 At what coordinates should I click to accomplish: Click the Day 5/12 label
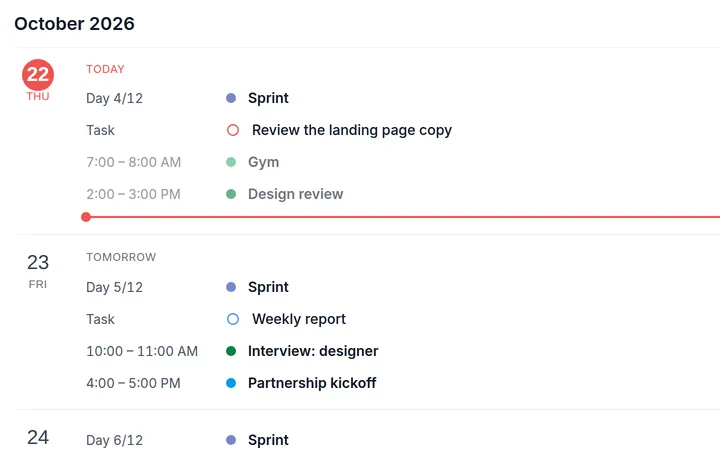point(114,287)
